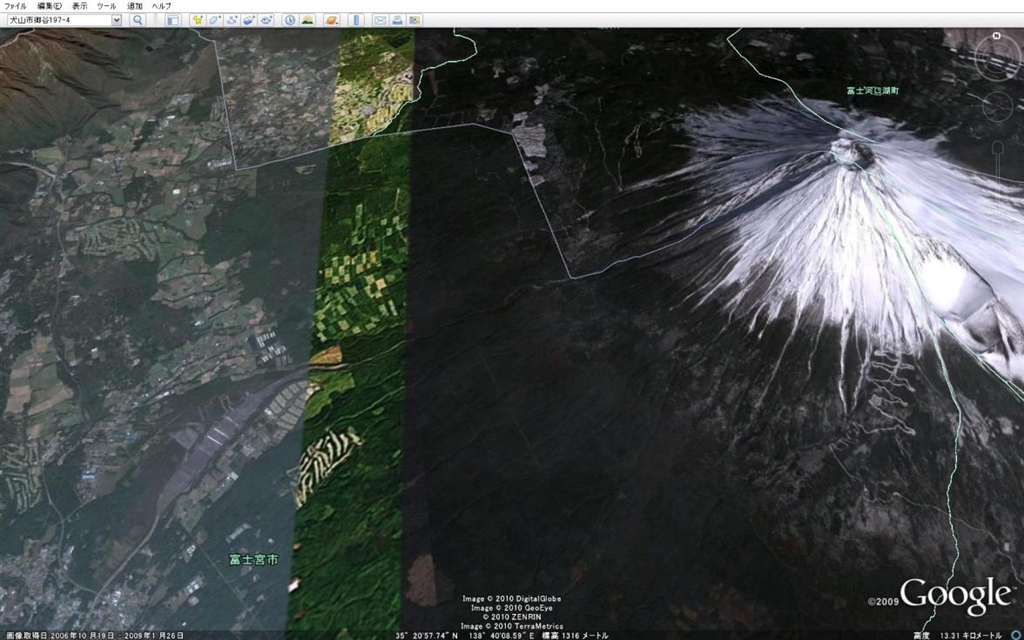This screenshot has width=1024, height=640.
Task: Open the 表示 menu
Action: point(79,6)
